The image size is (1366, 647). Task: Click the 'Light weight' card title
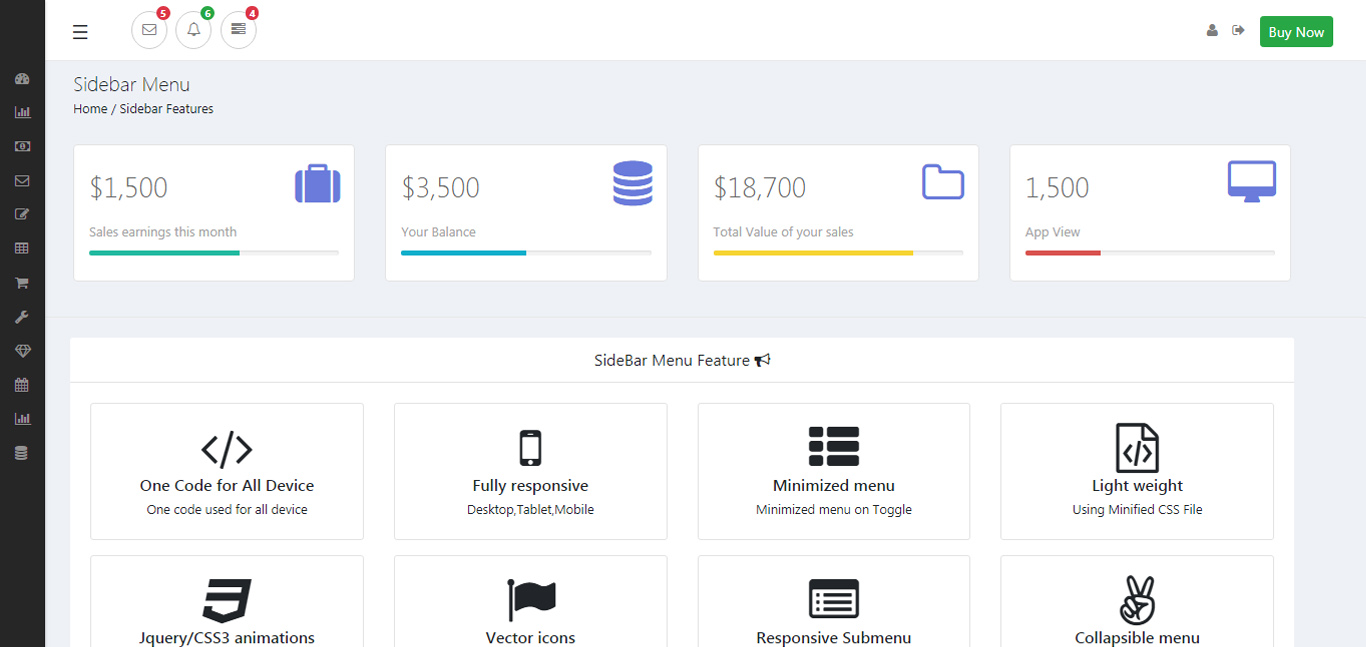[x=1137, y=486]
